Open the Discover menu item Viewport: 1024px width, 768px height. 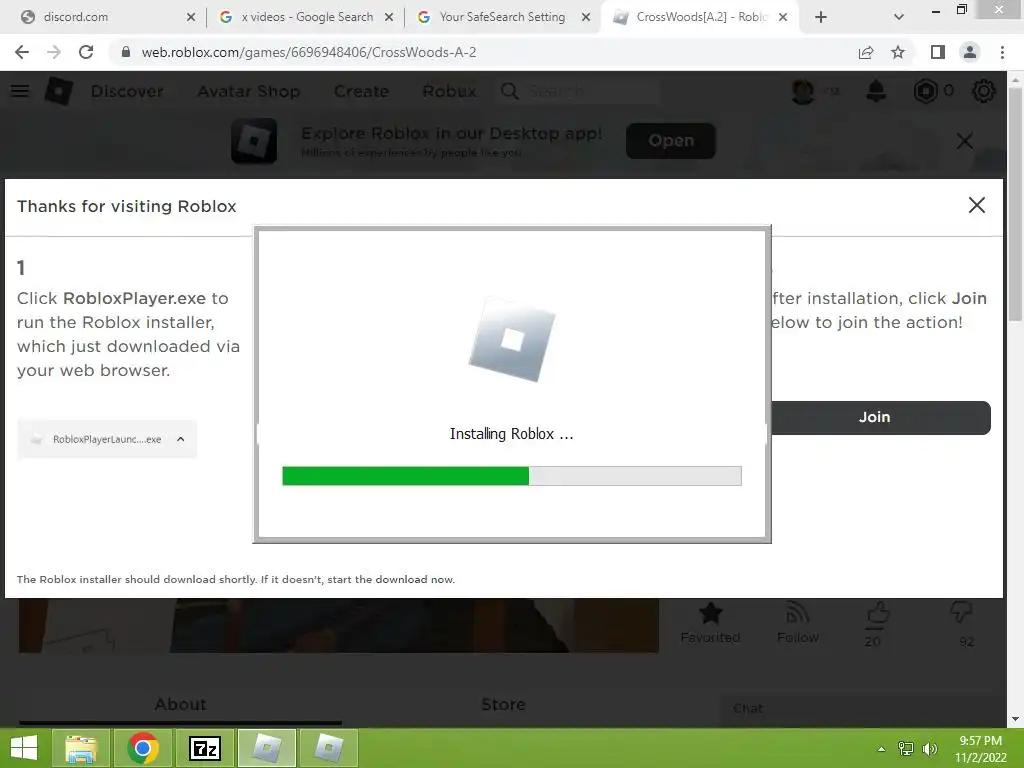pos(127,91)
